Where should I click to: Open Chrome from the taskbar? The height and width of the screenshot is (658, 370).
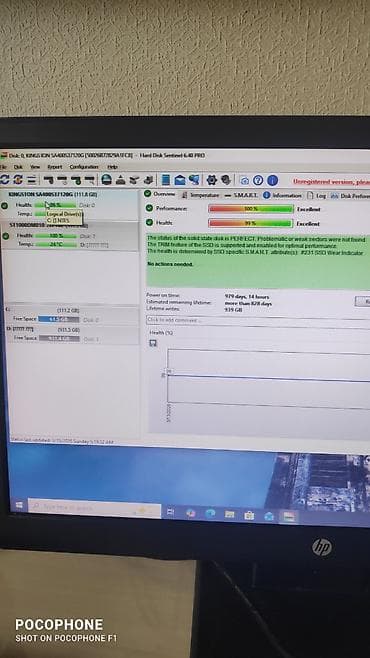coord(190,513)
